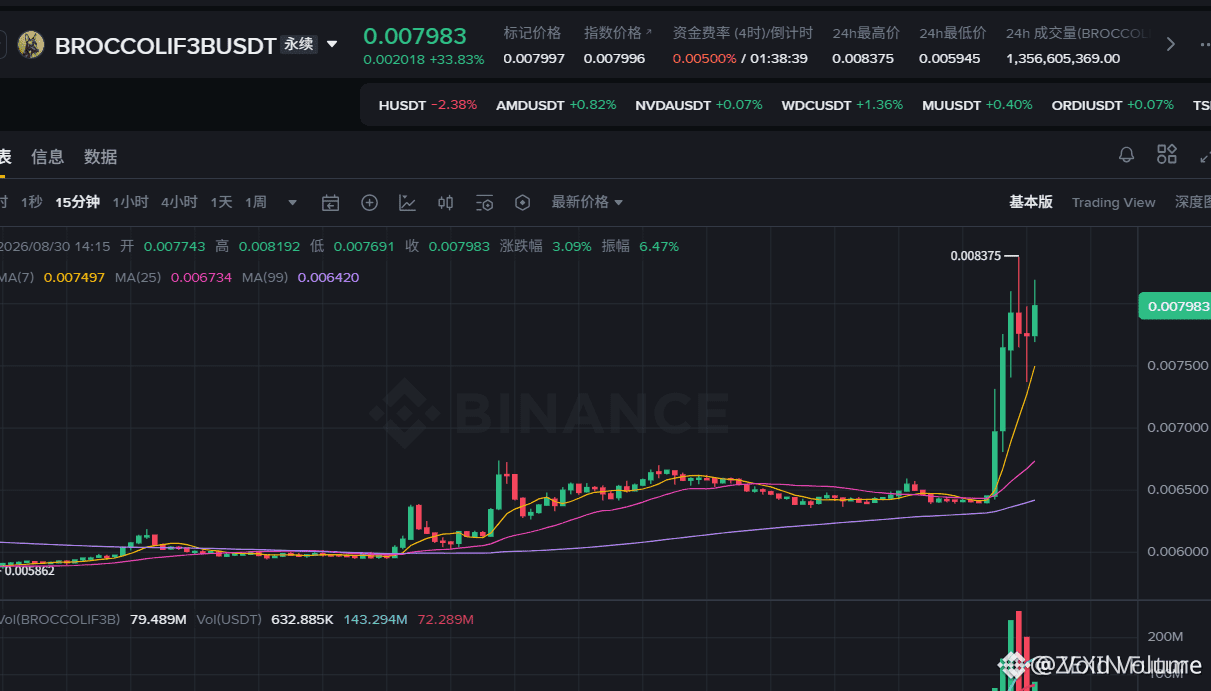The image size is (1211, 691).
Task: Select the 1小时 interval
Action: click(130, 202)
